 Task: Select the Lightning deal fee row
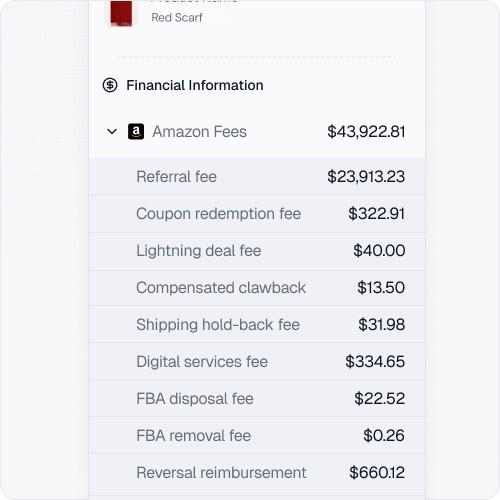(x=257, y=251)
